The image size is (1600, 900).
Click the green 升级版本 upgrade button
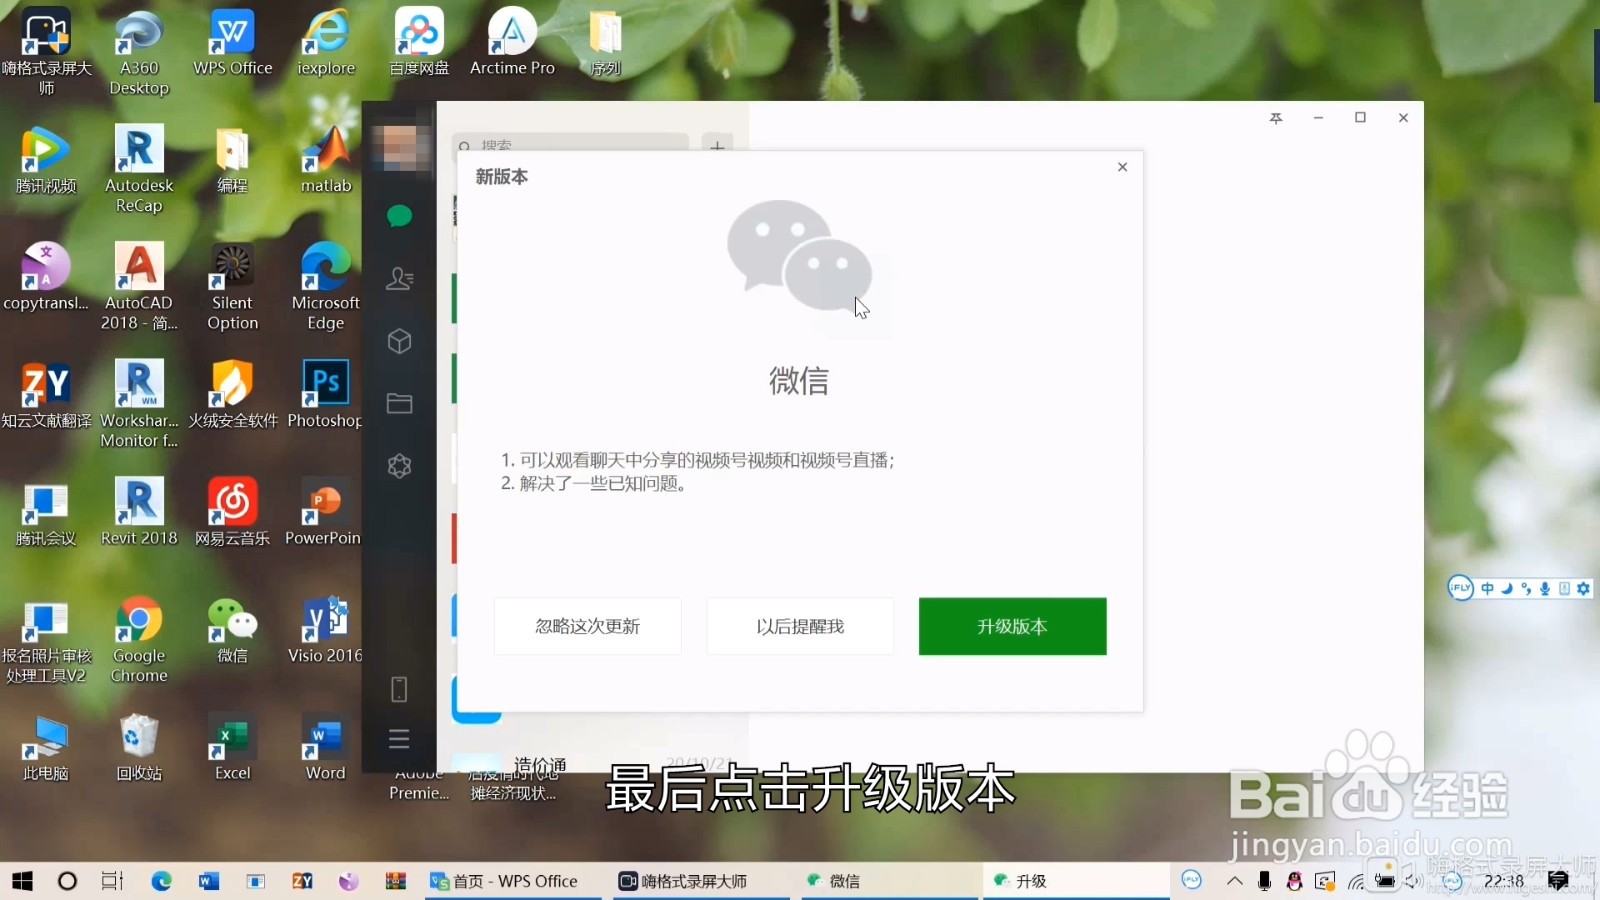1012,626
